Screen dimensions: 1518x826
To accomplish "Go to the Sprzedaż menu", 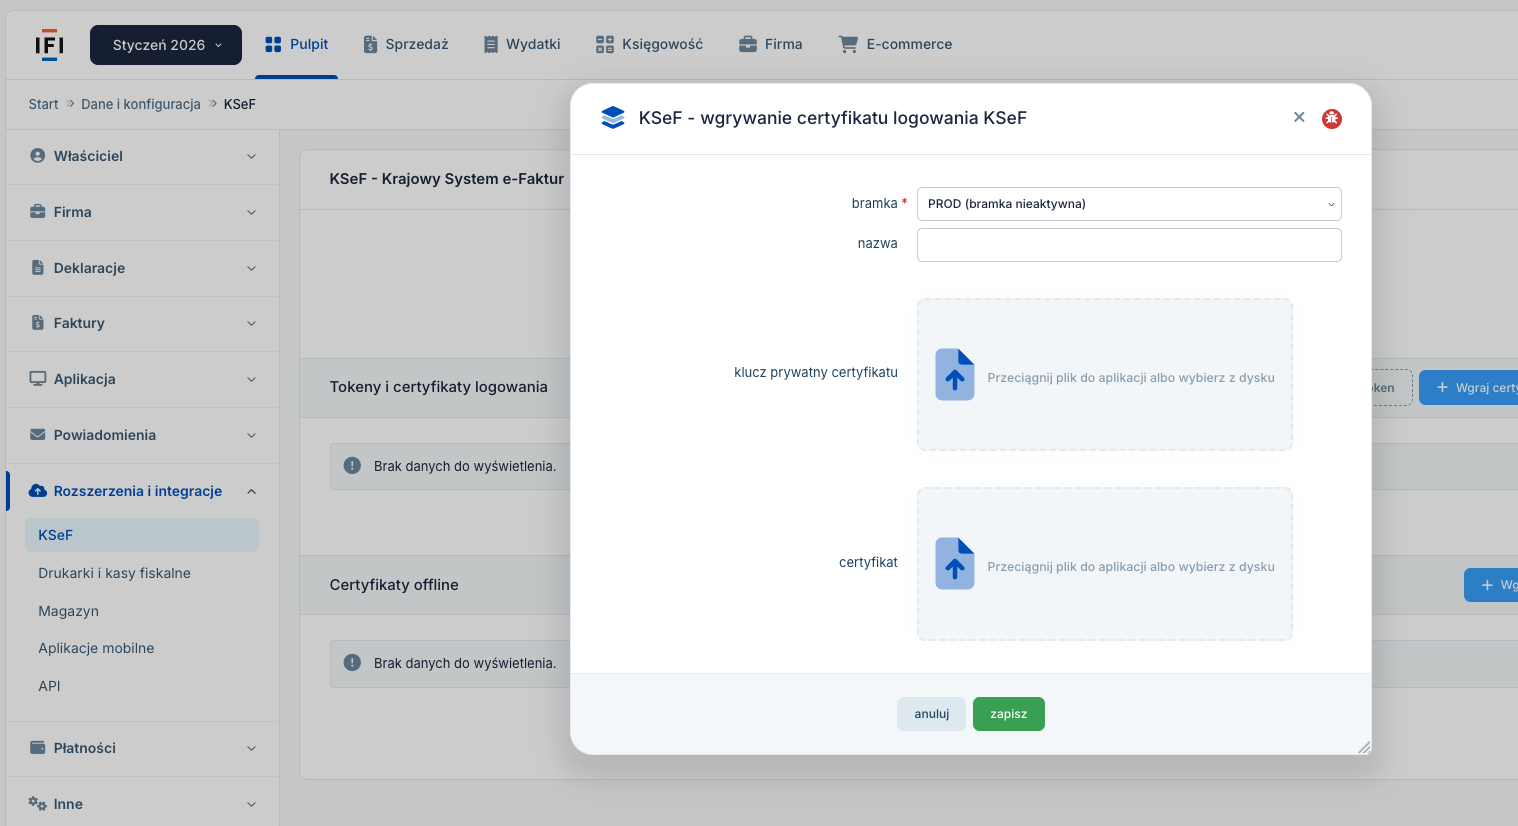I will tap(405, 44).
